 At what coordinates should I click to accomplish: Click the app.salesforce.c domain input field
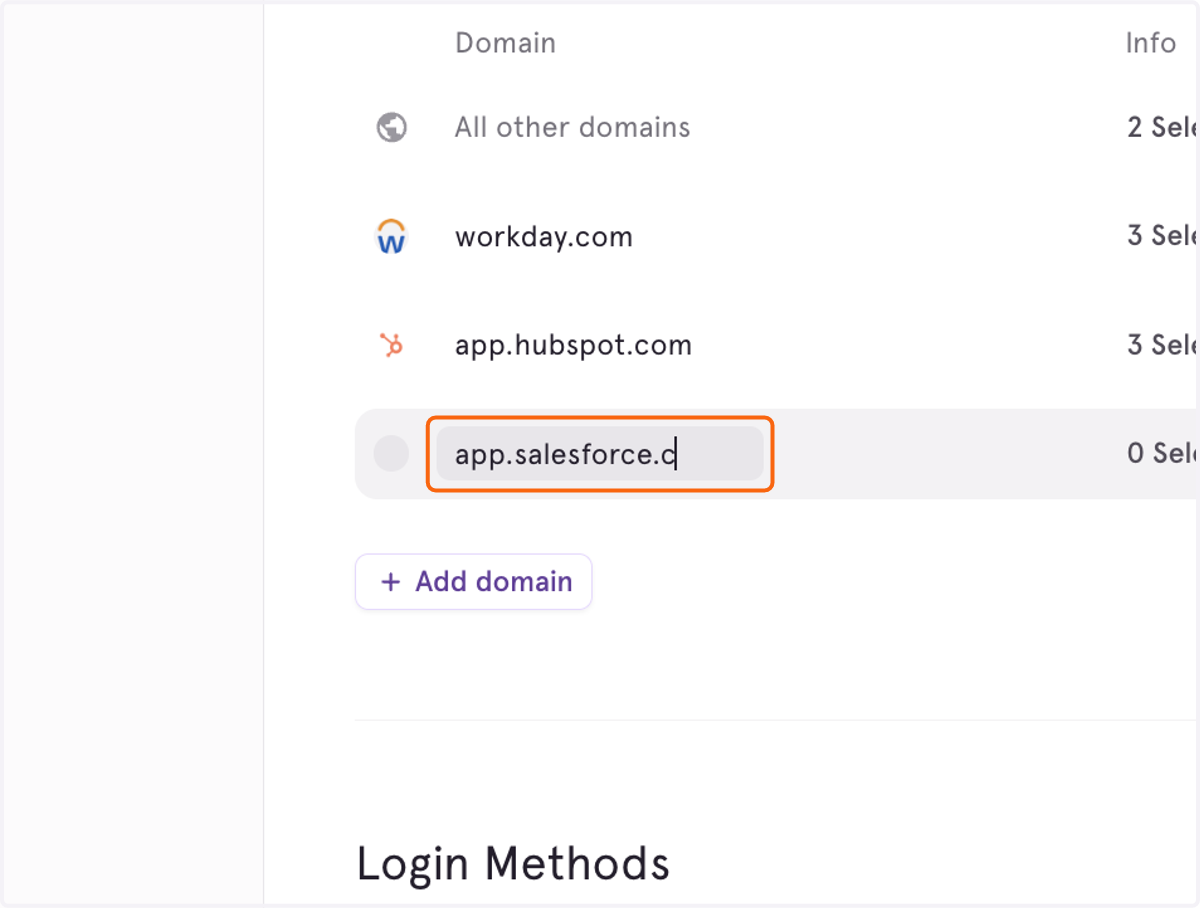600,454
